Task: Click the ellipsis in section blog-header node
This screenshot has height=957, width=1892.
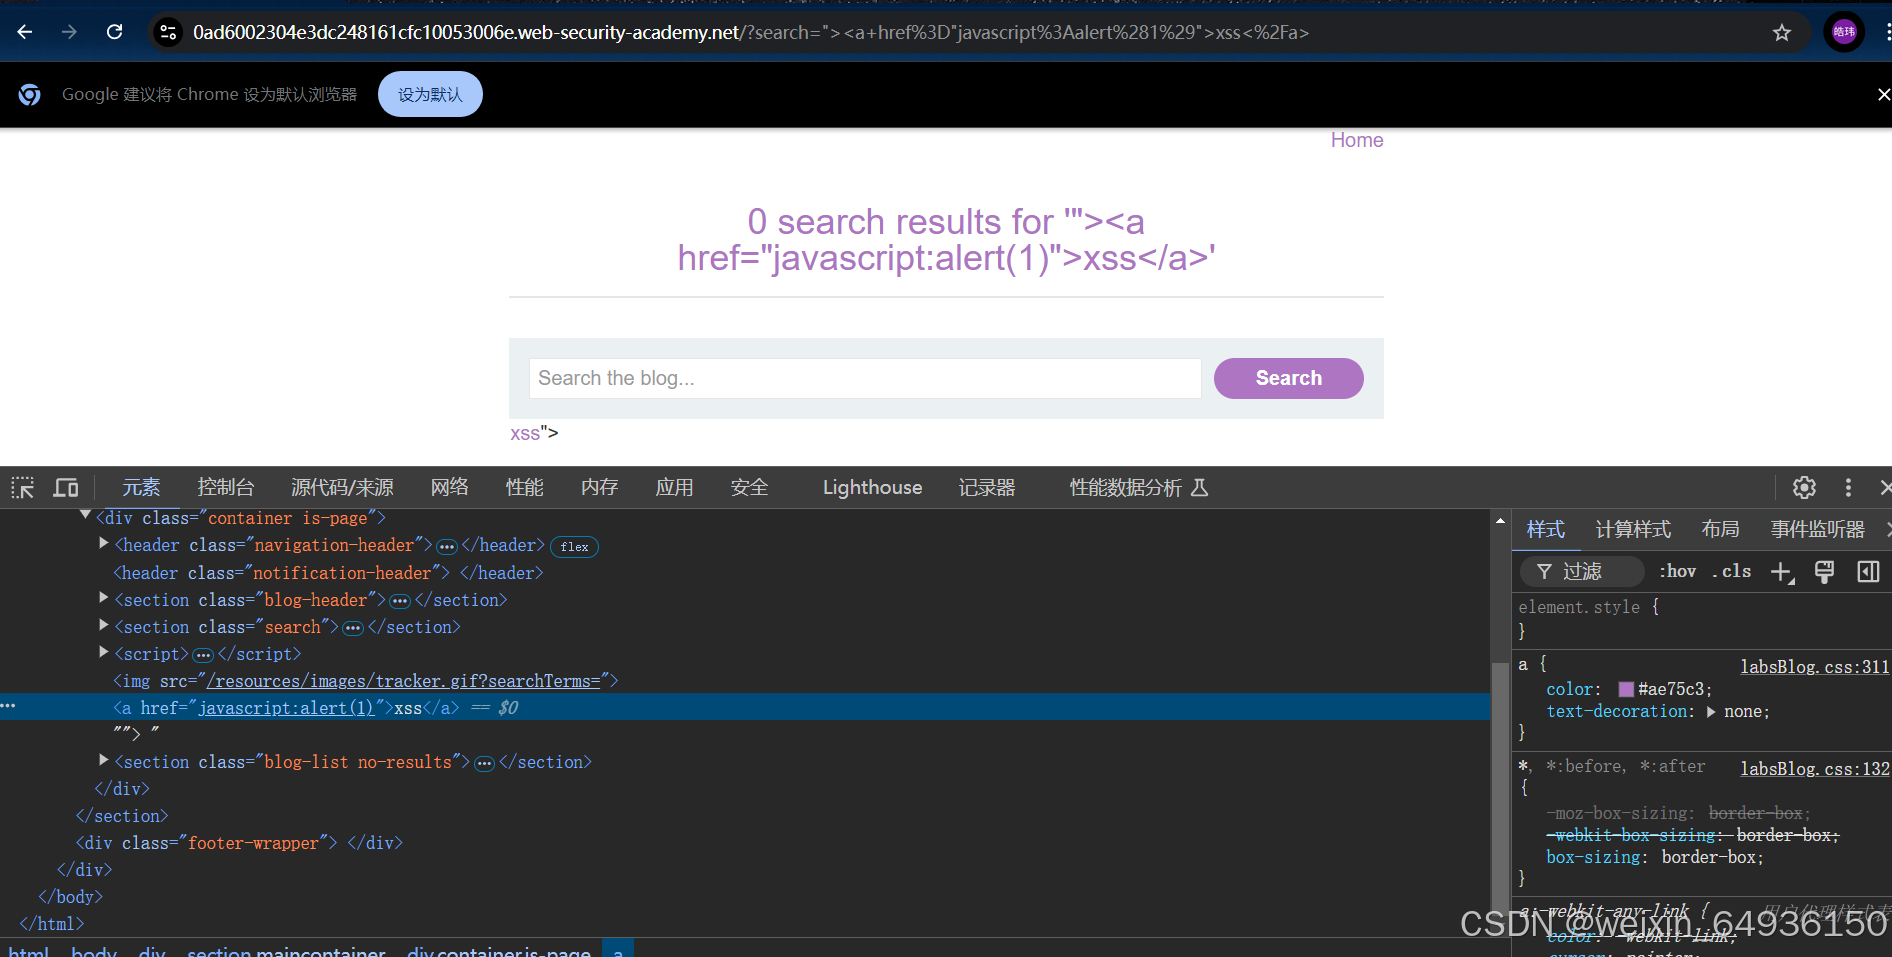Action: coord(400,601)
